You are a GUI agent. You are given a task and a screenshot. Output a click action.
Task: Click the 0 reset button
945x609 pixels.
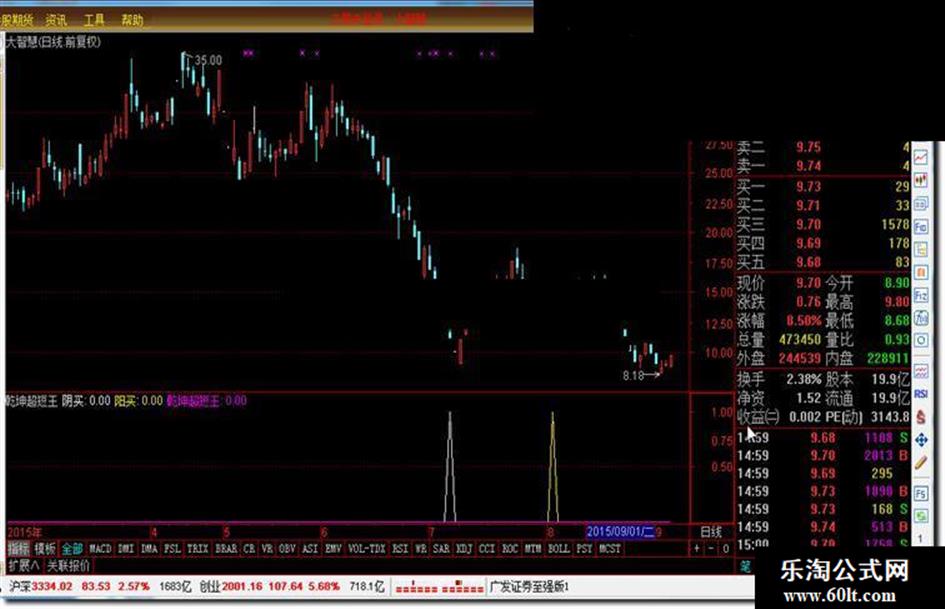726,549
